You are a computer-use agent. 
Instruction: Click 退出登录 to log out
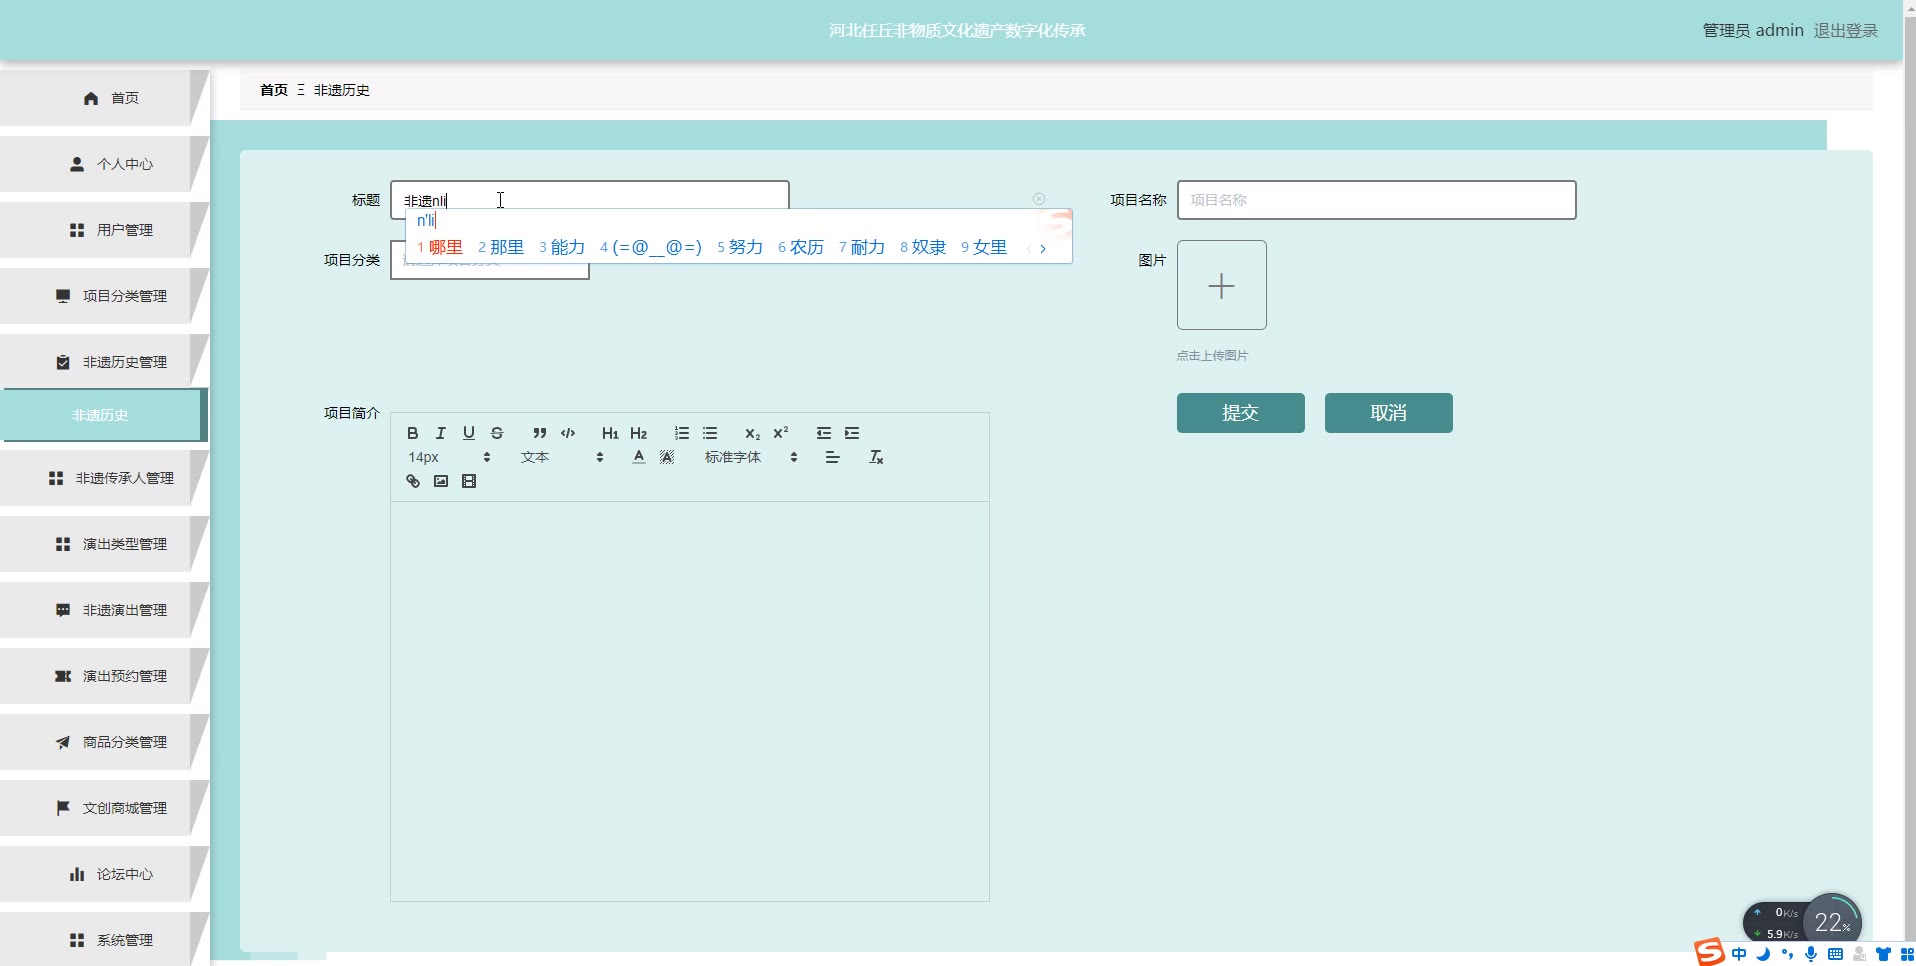pos(1846,30)
